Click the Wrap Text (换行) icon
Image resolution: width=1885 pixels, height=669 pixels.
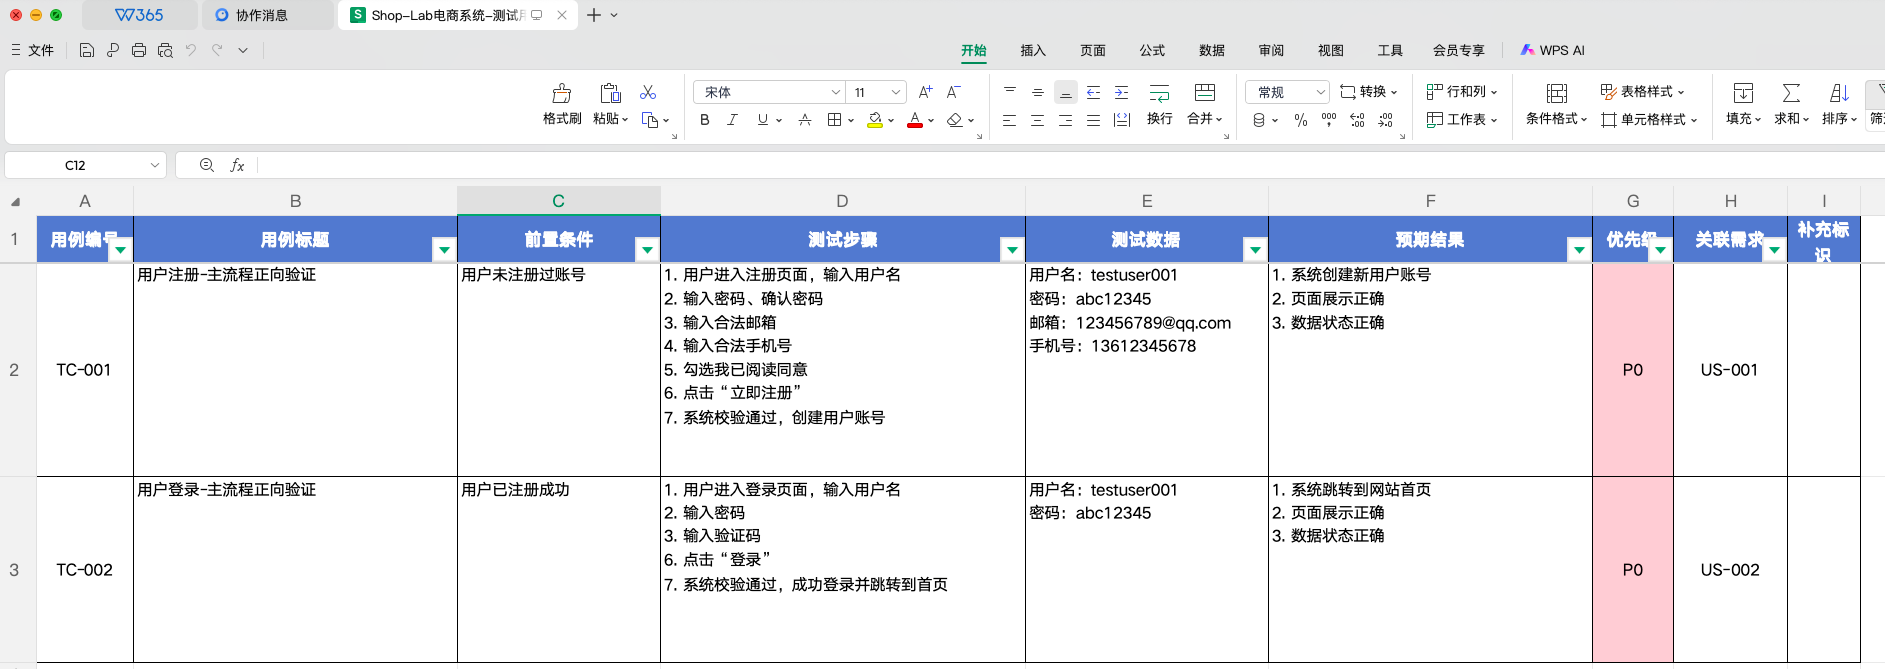point(1160,93)
